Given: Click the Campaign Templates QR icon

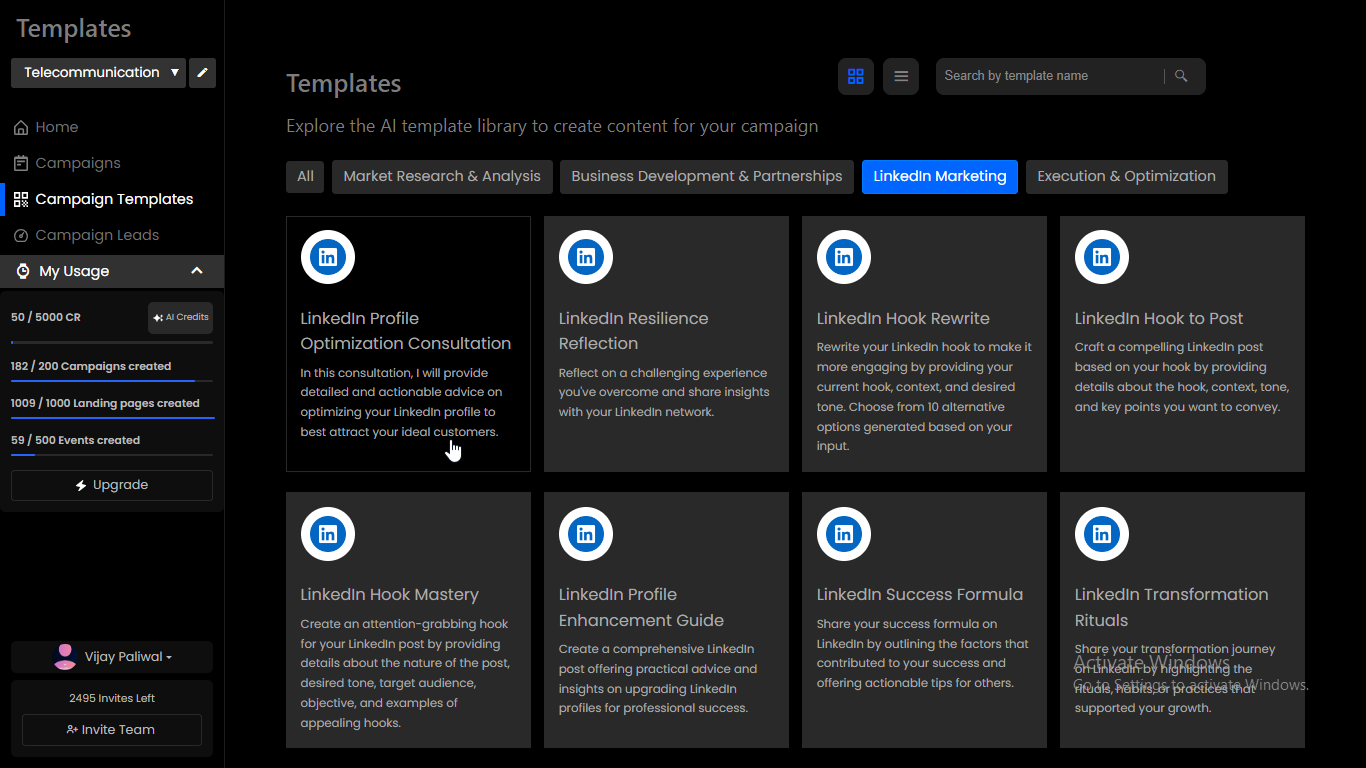Looking at the screenshot, I should click(x=21, y=199).
